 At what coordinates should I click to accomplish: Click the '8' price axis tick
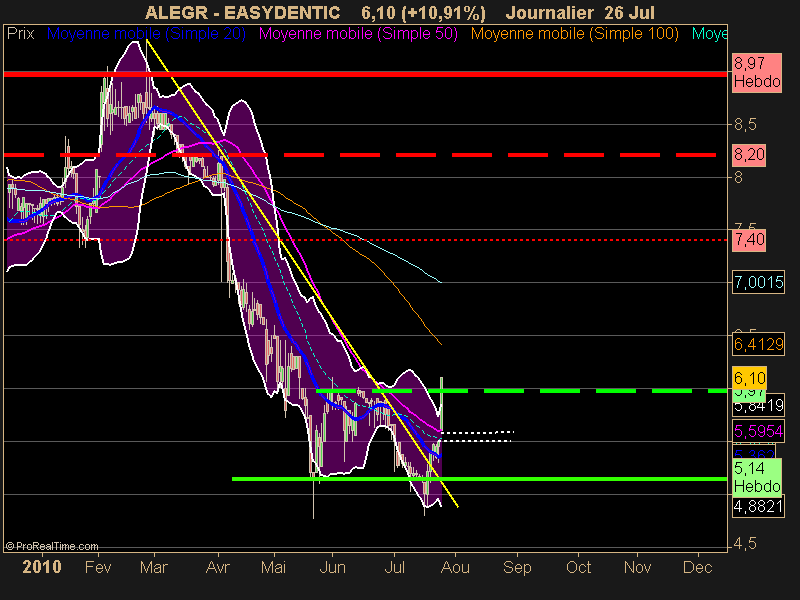coord(738,177)
